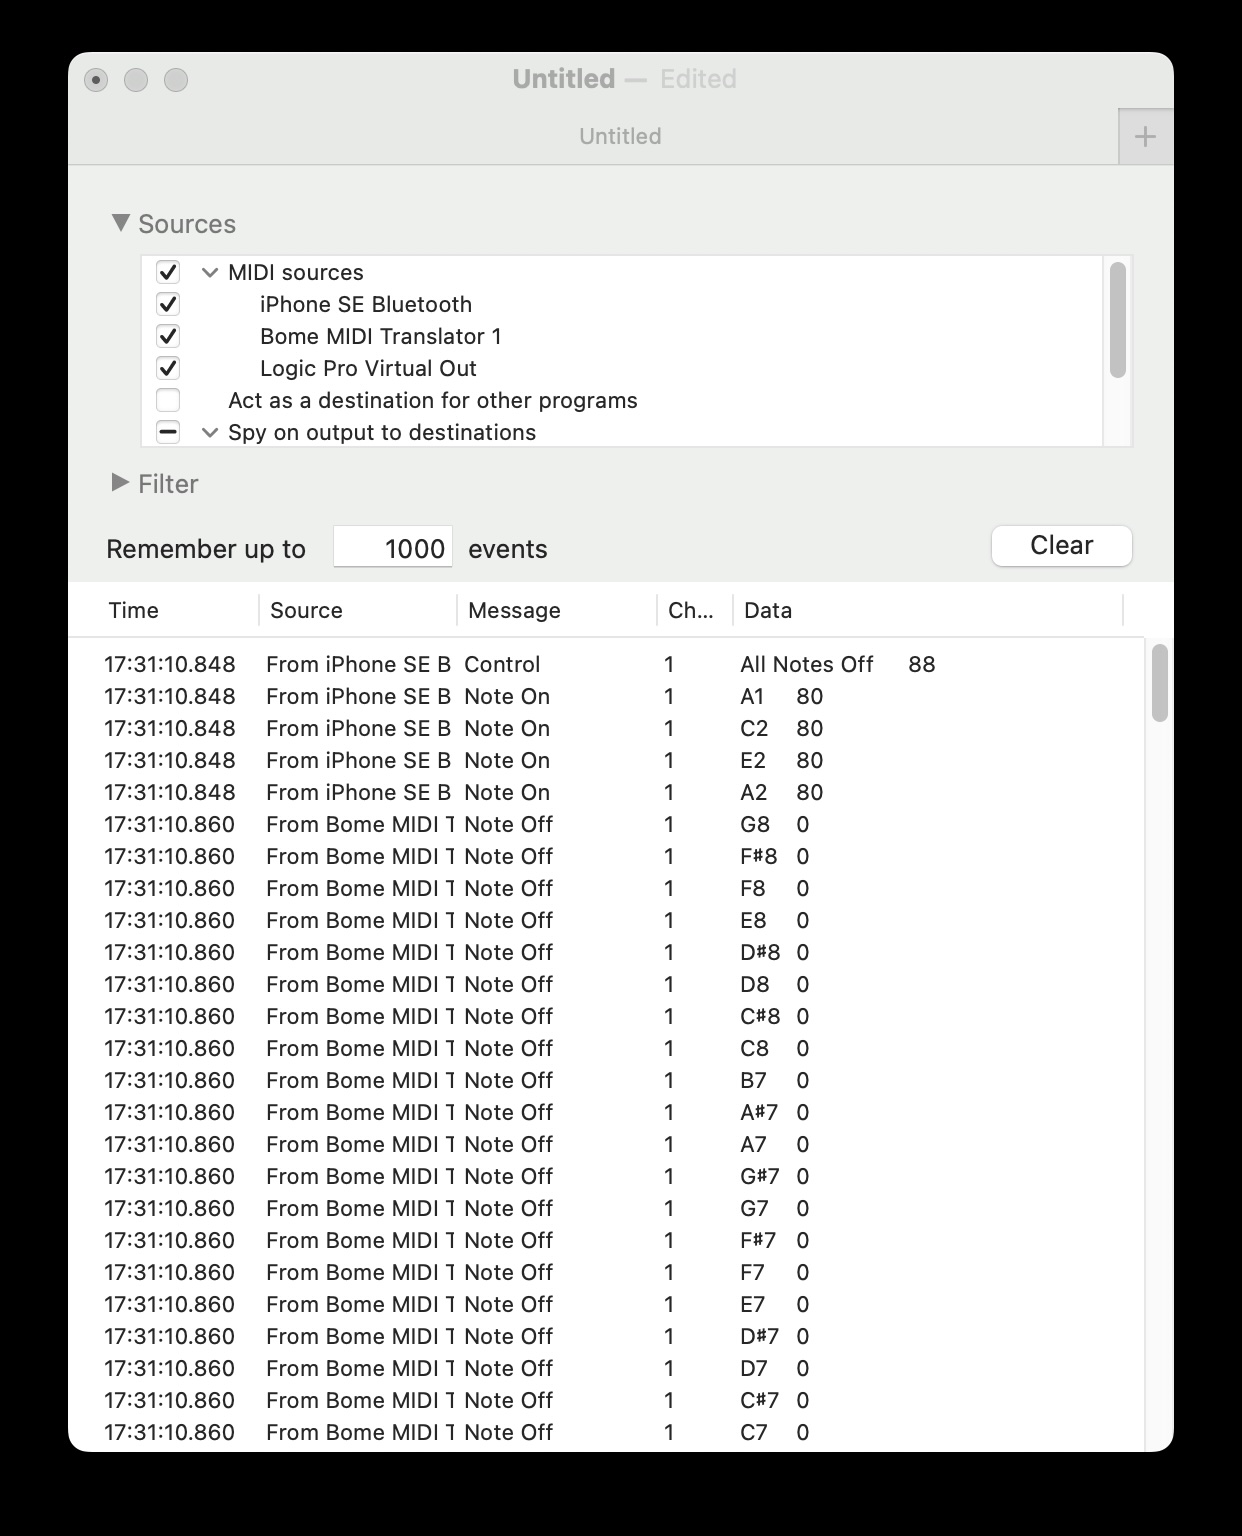Collapse the MIDI sources tree group

[x=210, y=272]
